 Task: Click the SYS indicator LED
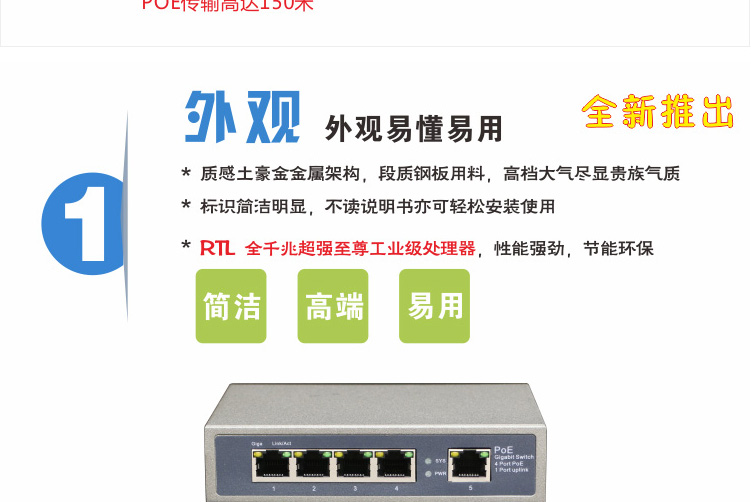coord(429,461)
